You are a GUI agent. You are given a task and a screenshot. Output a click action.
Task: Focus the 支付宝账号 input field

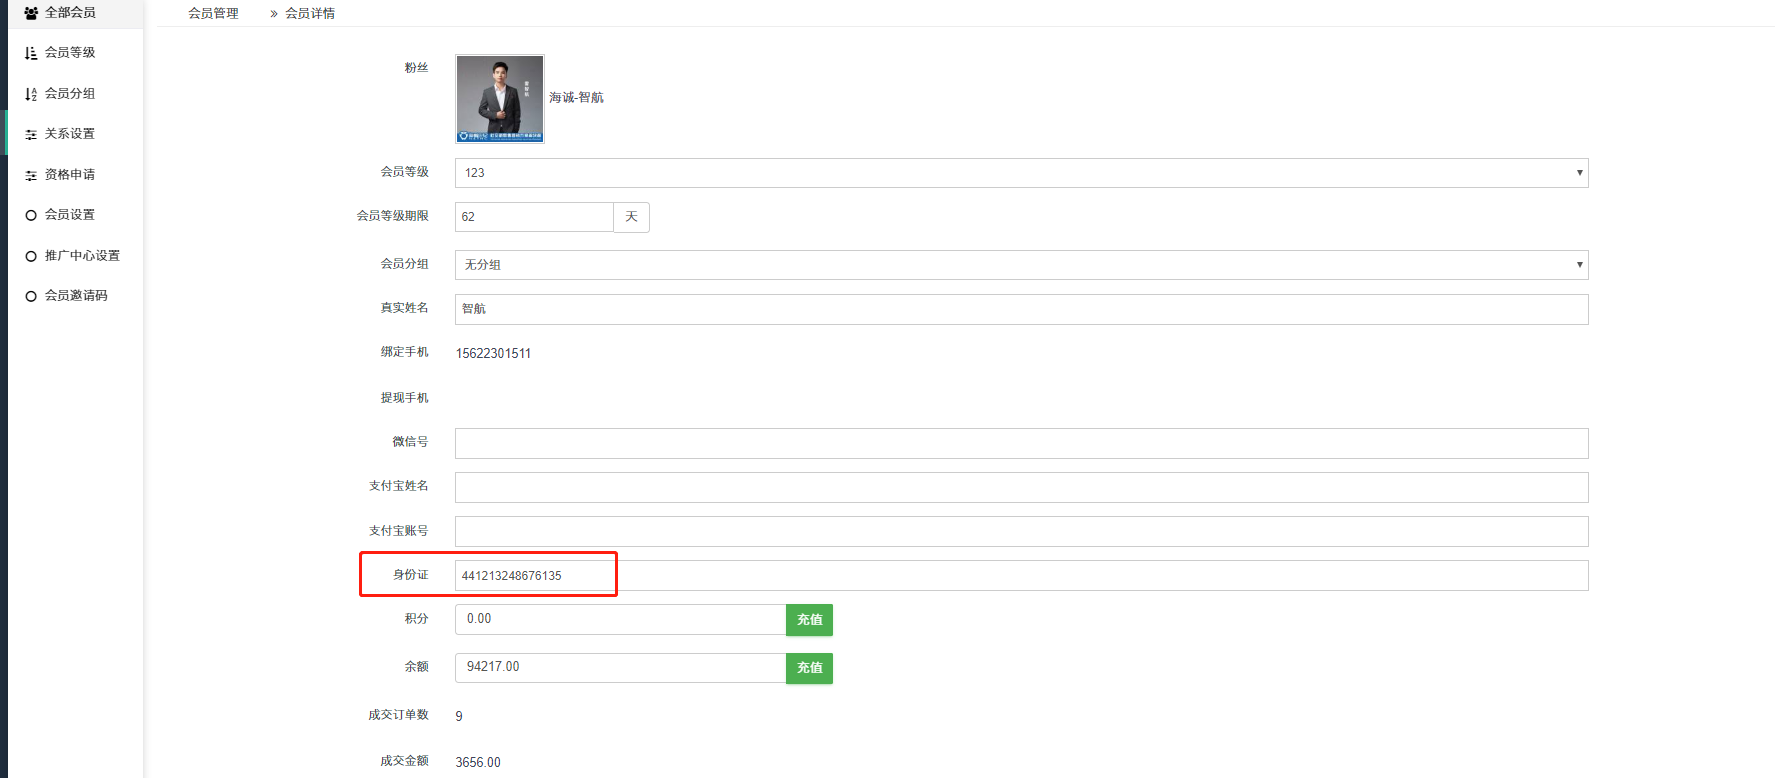[x=1020, y=531]
